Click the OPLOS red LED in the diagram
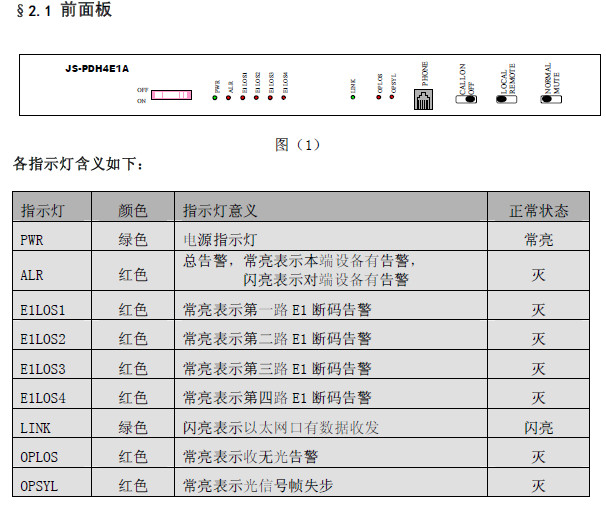The width and height of the screenshot is (606, 508). click(379, 97)
